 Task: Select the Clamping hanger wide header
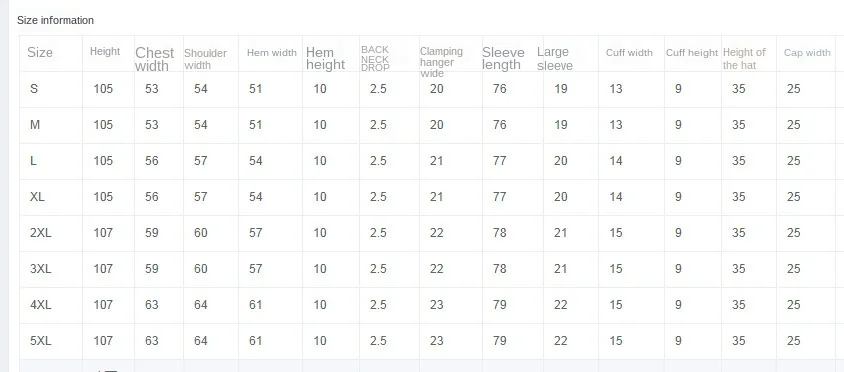(x=441, y=62)
